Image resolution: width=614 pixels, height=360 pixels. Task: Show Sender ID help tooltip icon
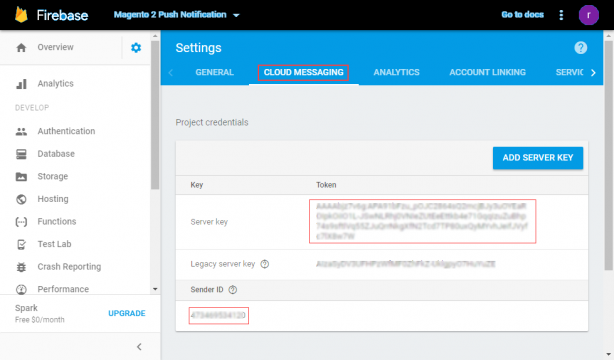tap(233, 290)
